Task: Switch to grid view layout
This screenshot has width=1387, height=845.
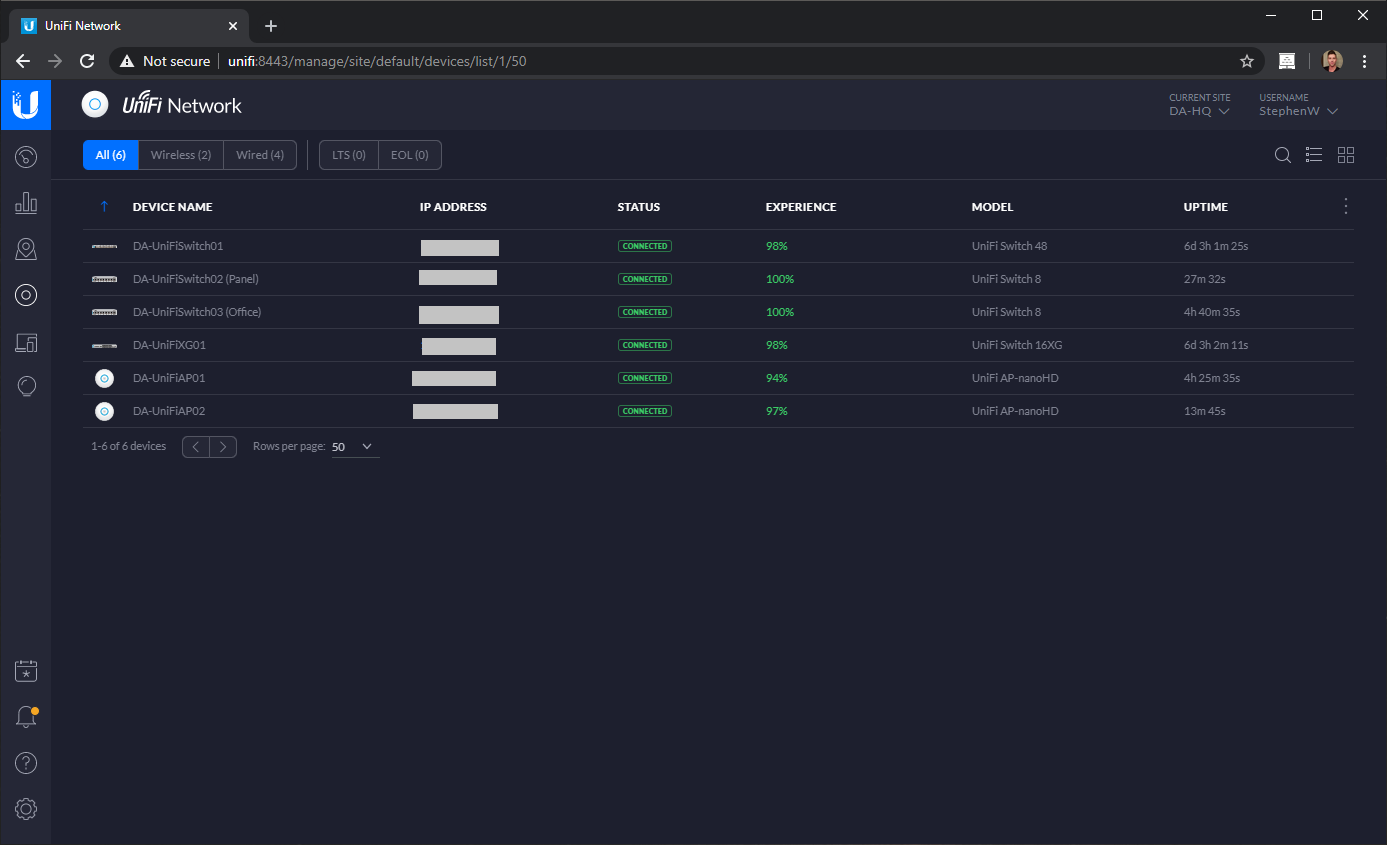Action: click(1346, 155)
